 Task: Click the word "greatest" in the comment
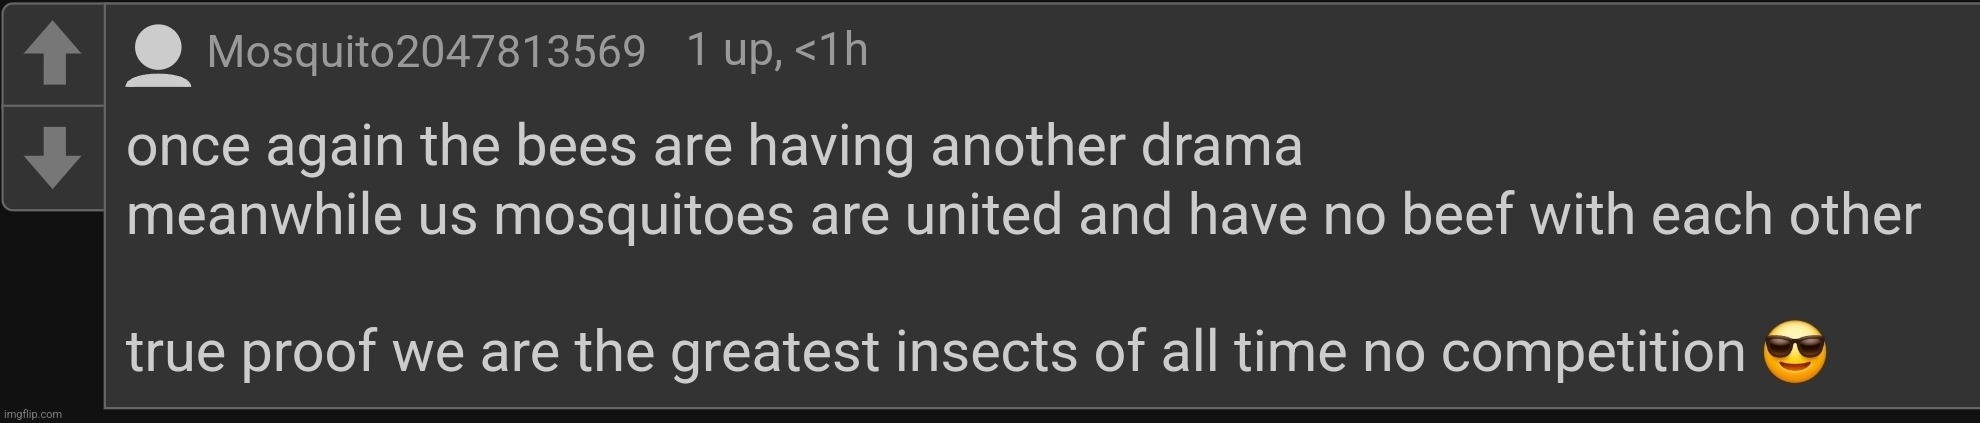[x=775, y=352]
